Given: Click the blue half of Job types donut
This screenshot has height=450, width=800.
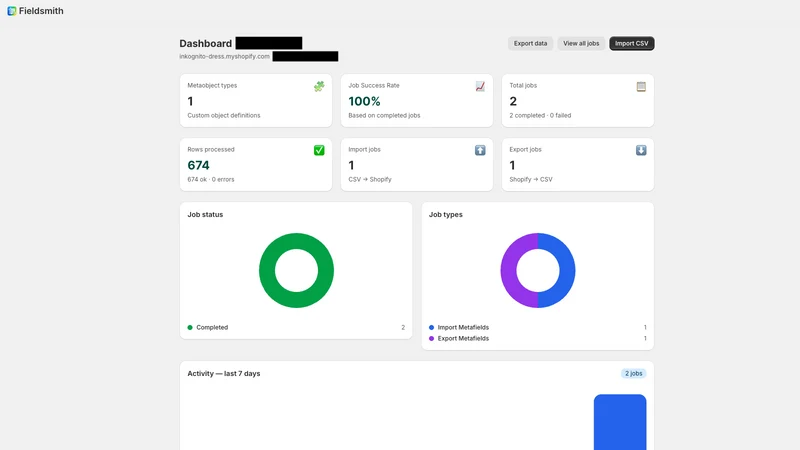Looking at the screenshot, I should click(567, 270).
